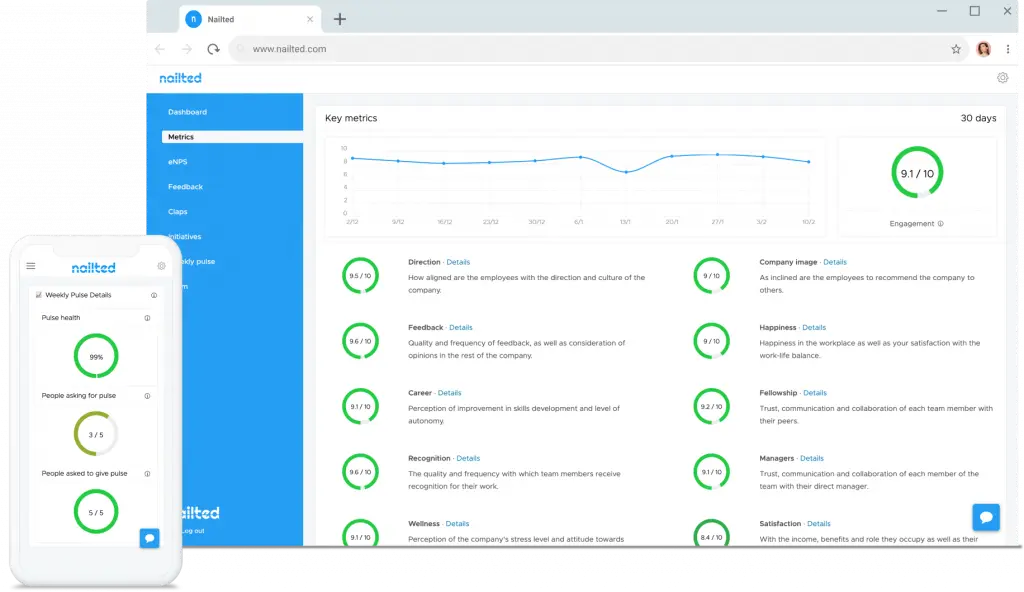Click the 3/5 progress ring on the phone

tap(95, 434)
